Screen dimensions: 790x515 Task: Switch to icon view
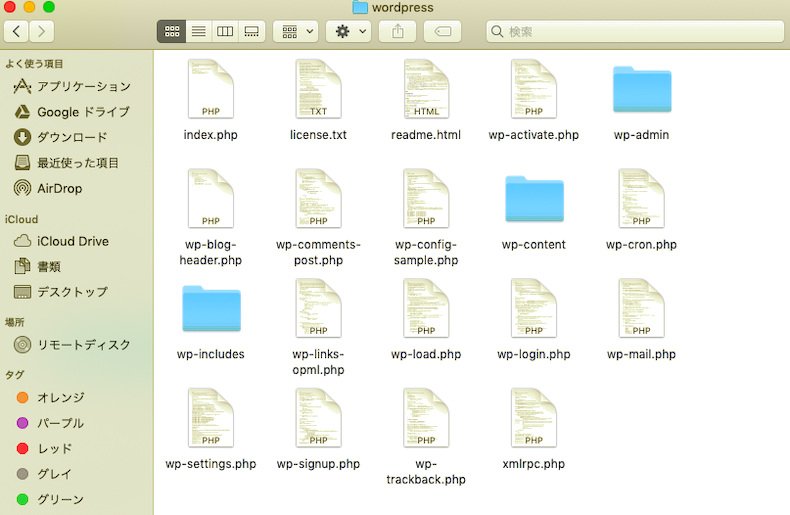pos(172,32)
